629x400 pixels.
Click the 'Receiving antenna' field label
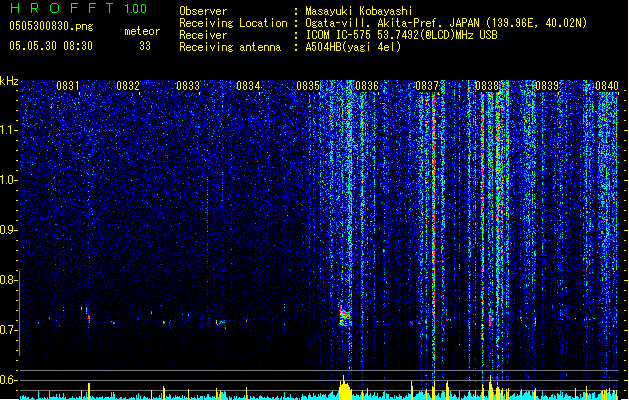pyautogui.click(x=230, y=47)
